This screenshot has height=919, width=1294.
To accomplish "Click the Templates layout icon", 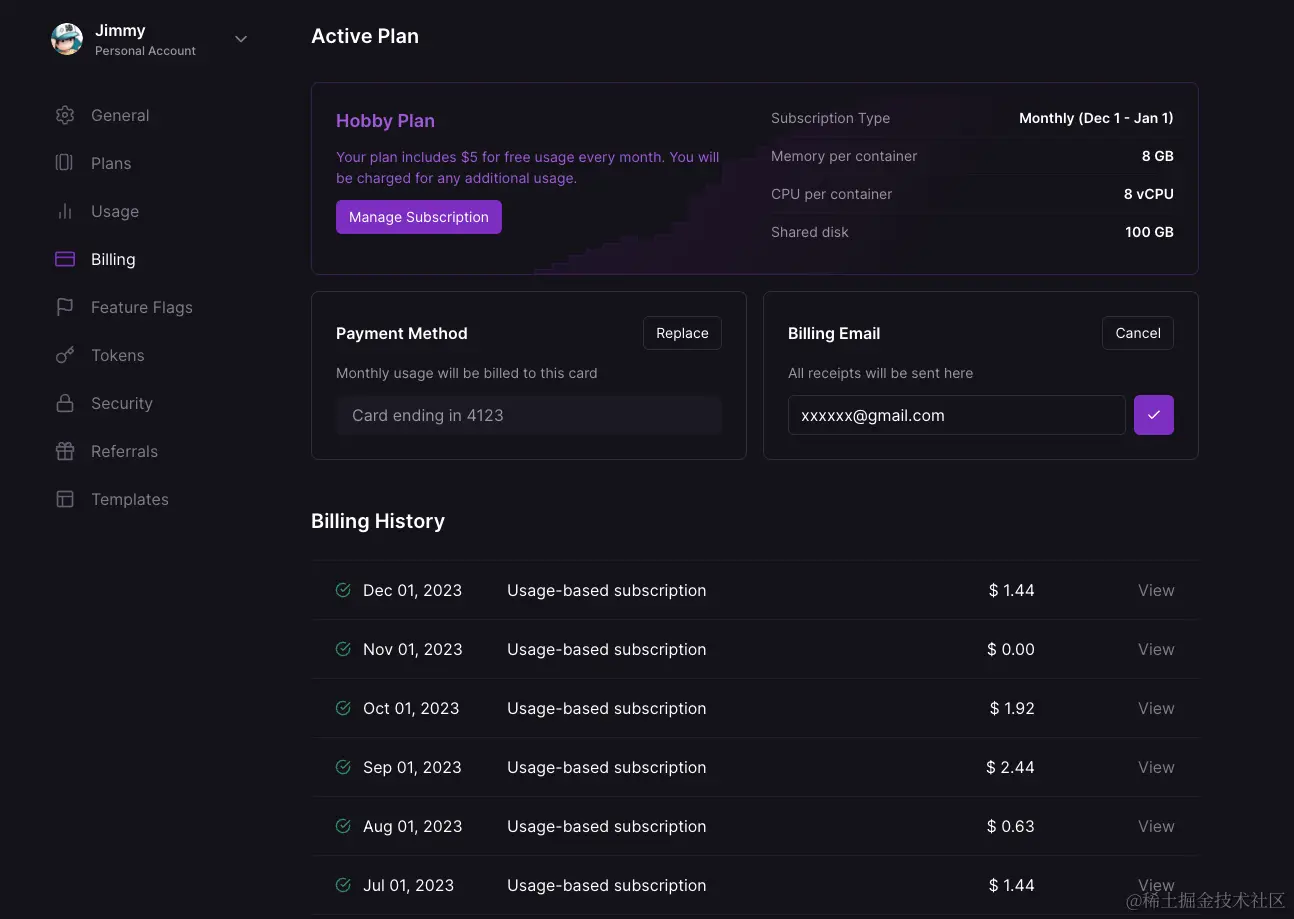I will point(65,499).
